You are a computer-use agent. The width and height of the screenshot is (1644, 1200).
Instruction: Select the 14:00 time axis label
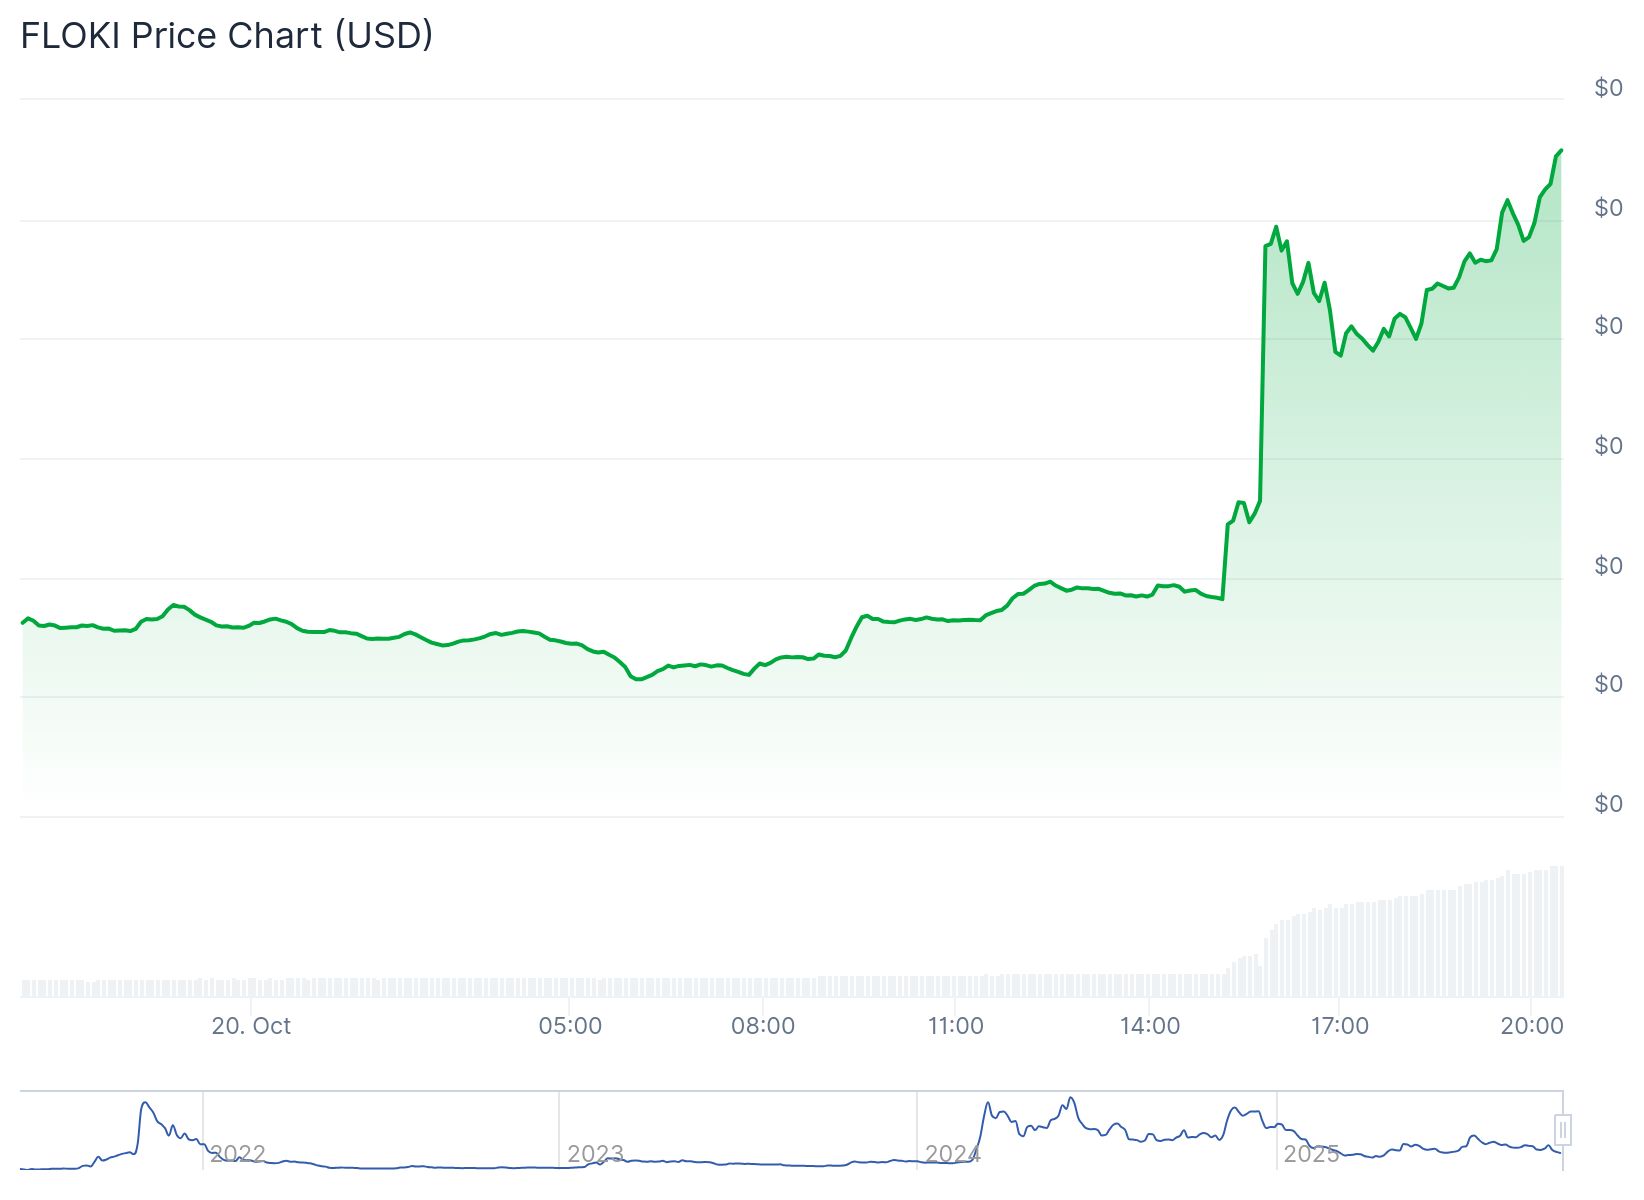[x=1149, y=1026]
